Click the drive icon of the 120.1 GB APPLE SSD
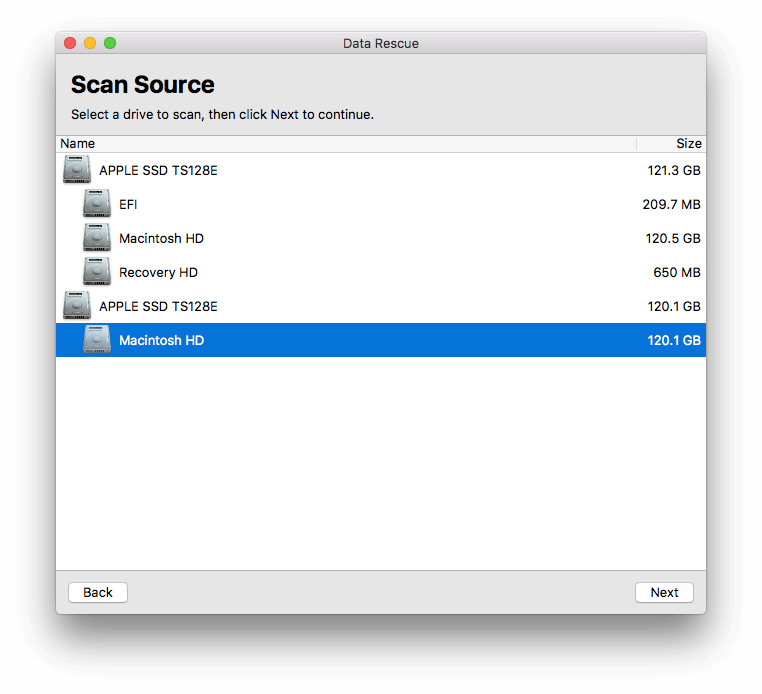Image resolution: width=762 pixels, height=694 pixels. point(77,305)
